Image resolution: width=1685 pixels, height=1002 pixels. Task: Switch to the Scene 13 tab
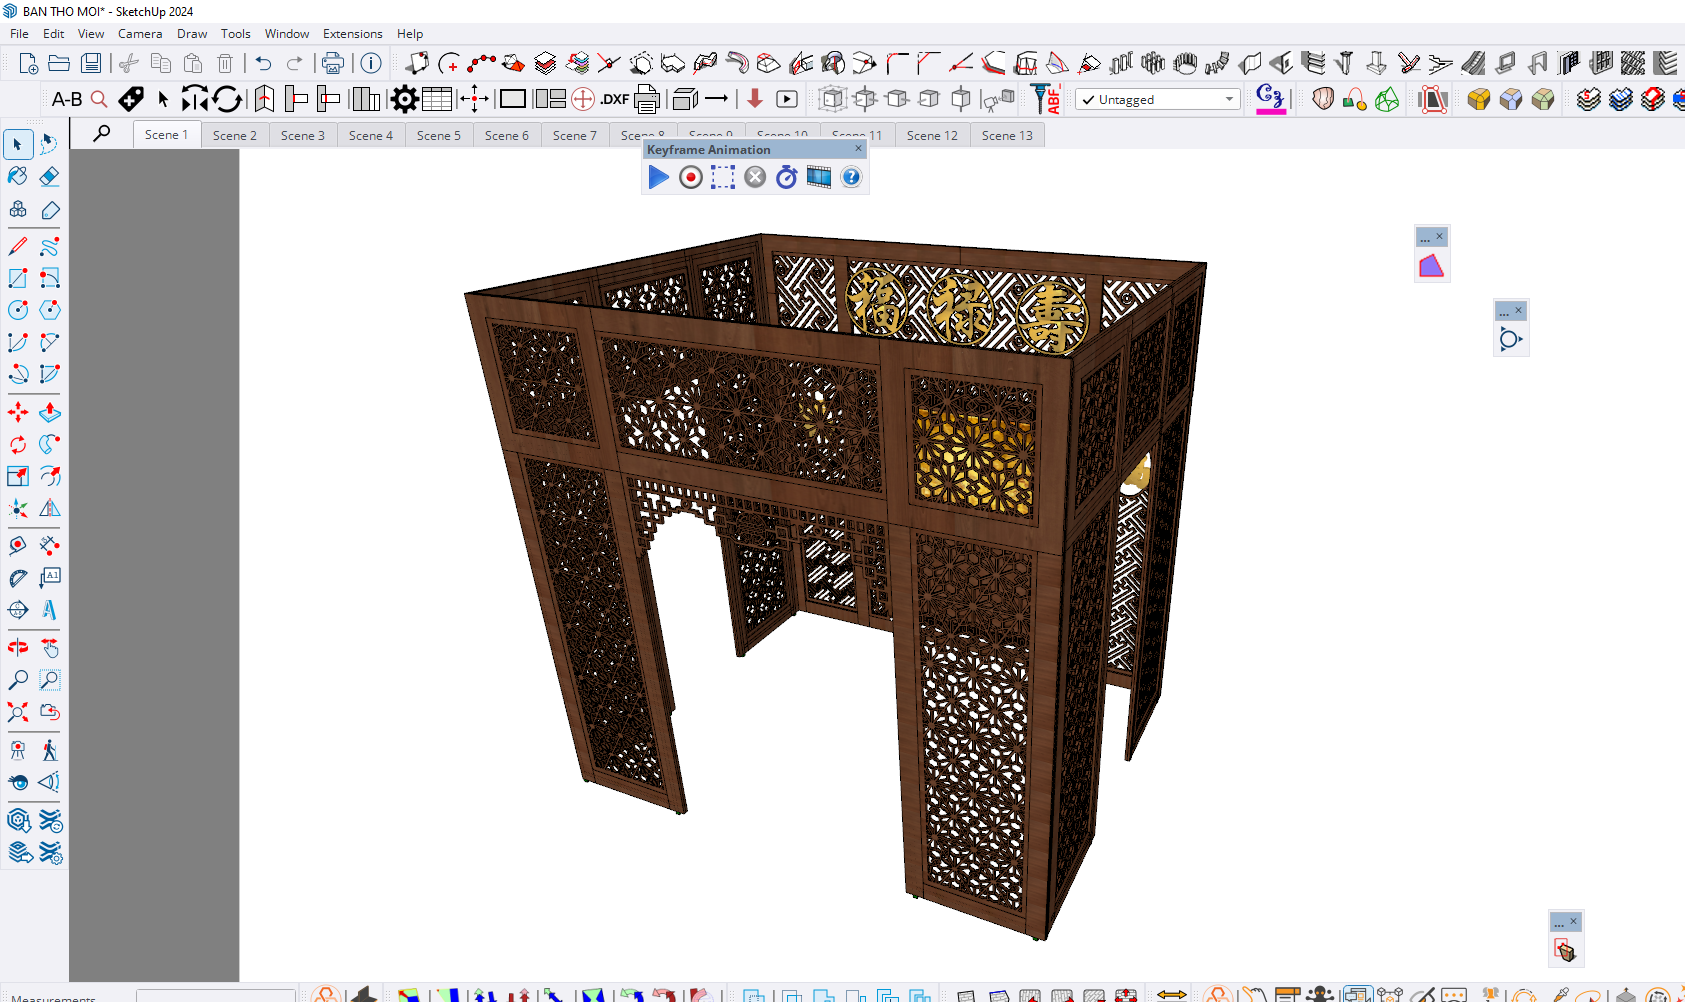tap(1006, 135)
